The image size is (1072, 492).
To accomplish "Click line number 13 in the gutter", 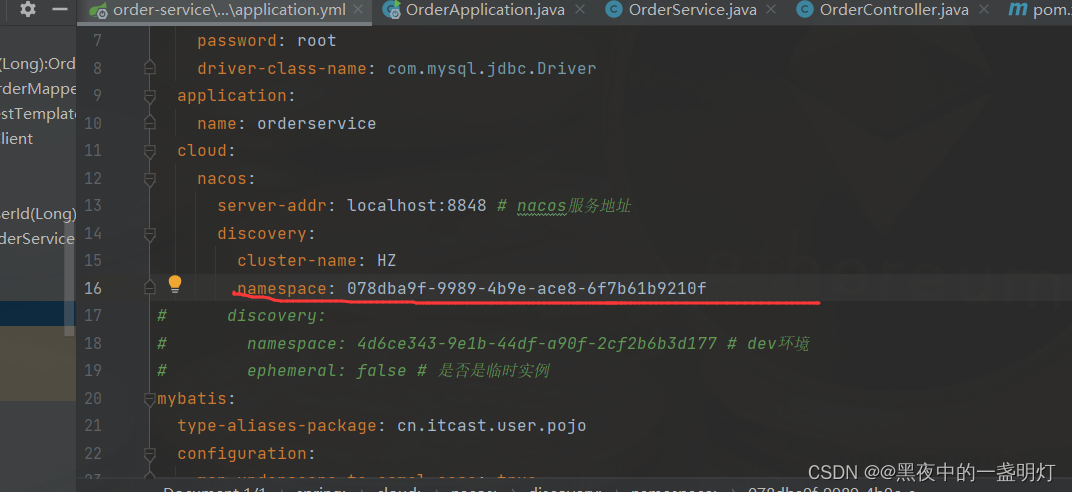I will click(x=92, y=206).
